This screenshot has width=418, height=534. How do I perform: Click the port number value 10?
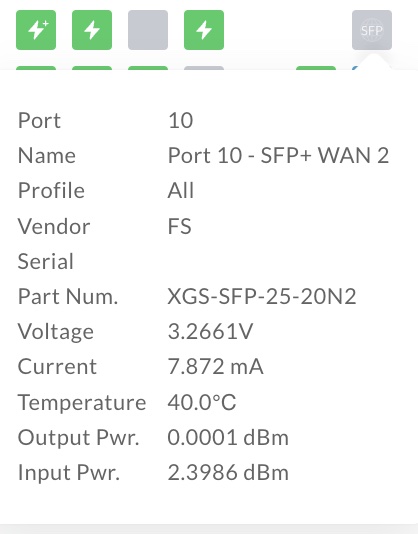point(181,120)
